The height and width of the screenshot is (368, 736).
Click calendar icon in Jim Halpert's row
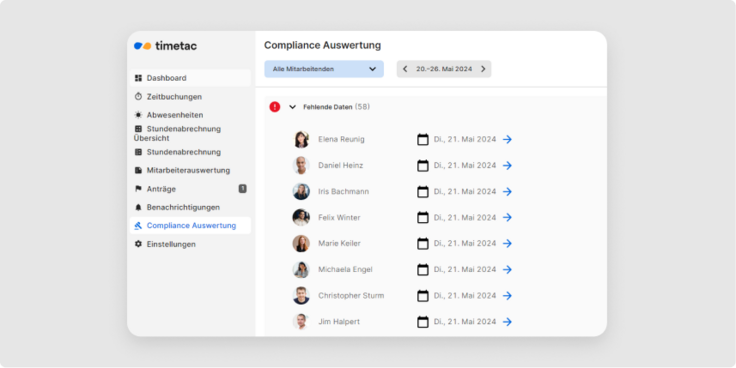(423, 322)
